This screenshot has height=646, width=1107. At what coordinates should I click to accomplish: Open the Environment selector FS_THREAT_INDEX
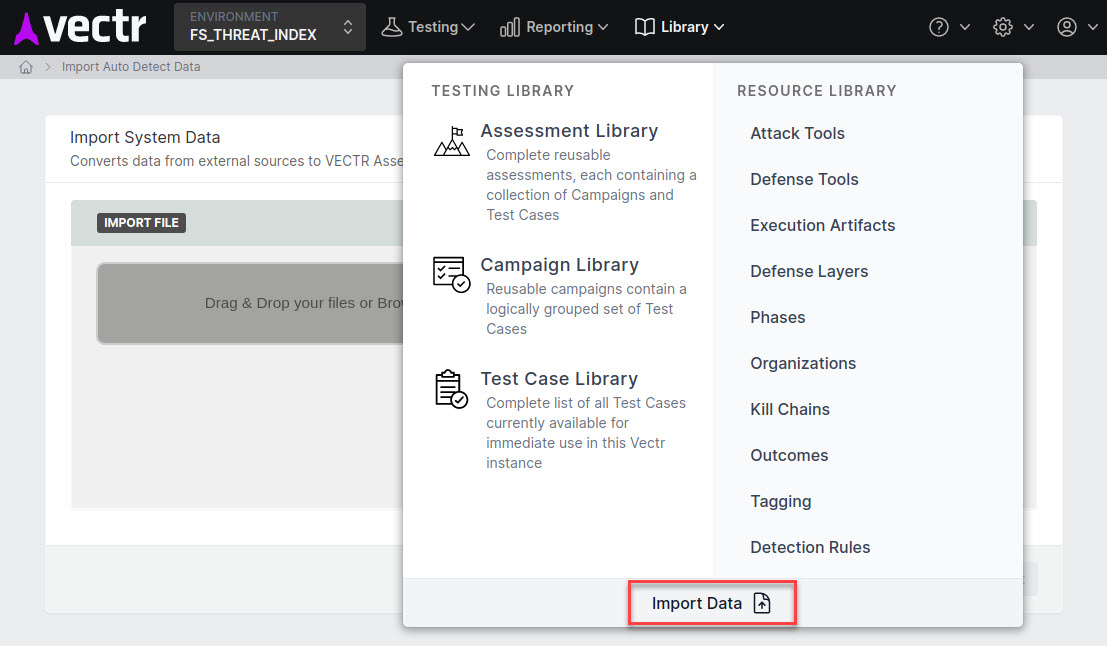point(270,27)
